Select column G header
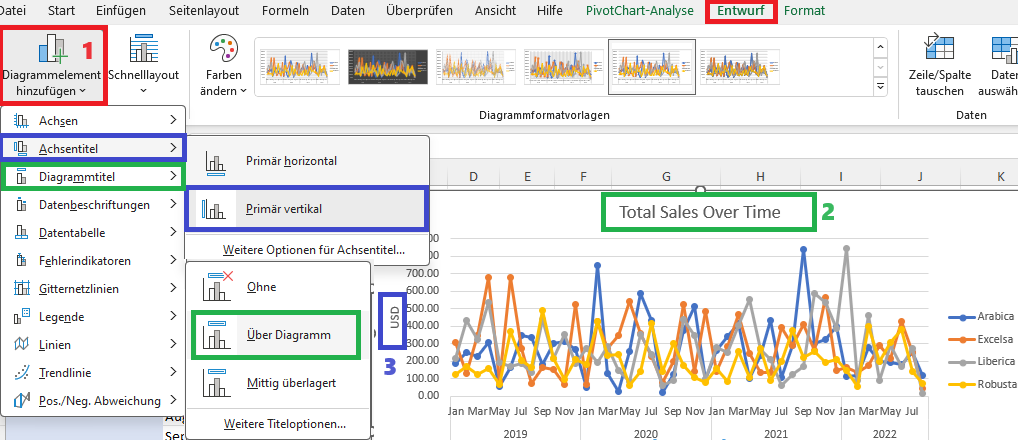 (x=666, y=176)
